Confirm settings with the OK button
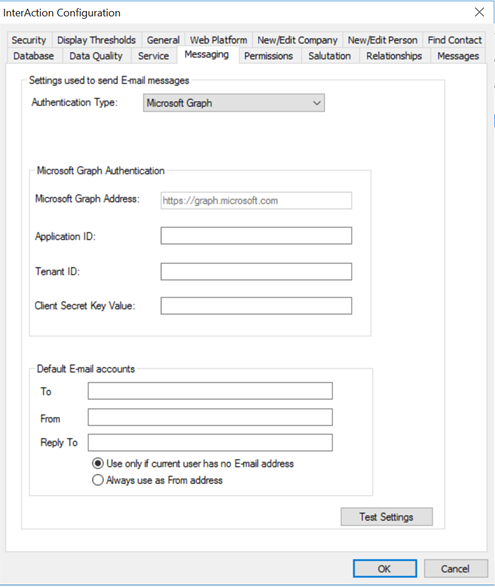 pyautogui.click(x=385, y=569)
